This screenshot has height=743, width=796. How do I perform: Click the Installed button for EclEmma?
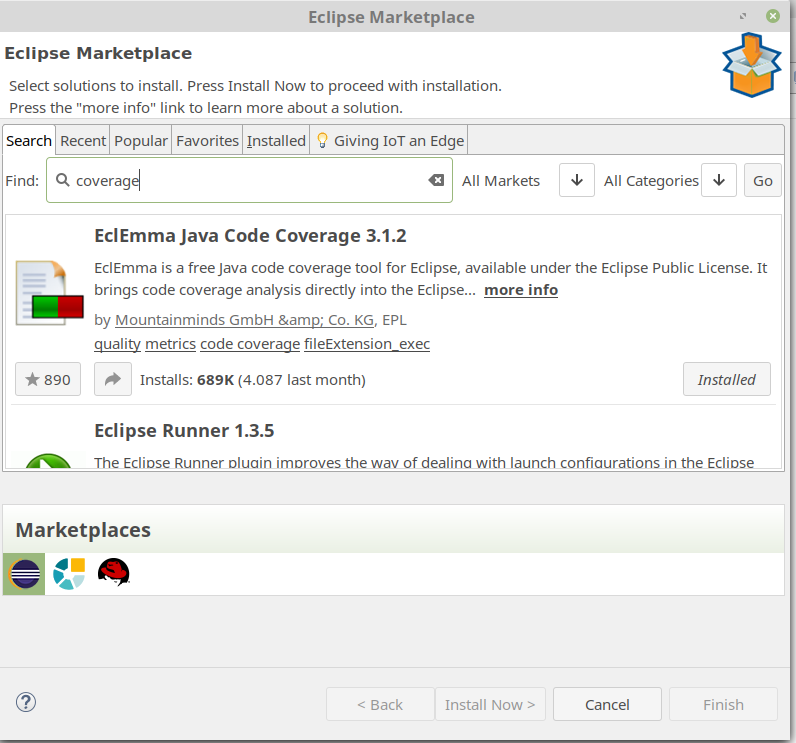pyautogui.click(x=726, y=379)
